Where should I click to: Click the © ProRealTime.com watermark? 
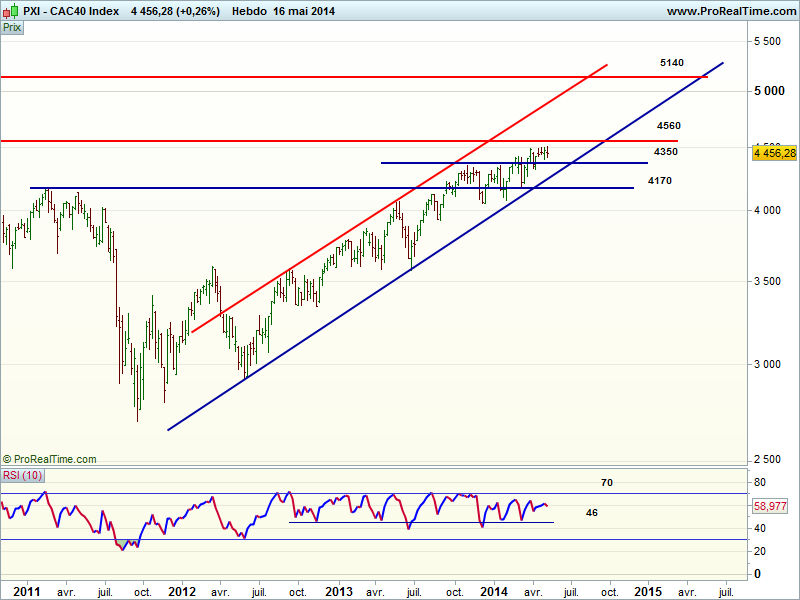click(50, 459)
